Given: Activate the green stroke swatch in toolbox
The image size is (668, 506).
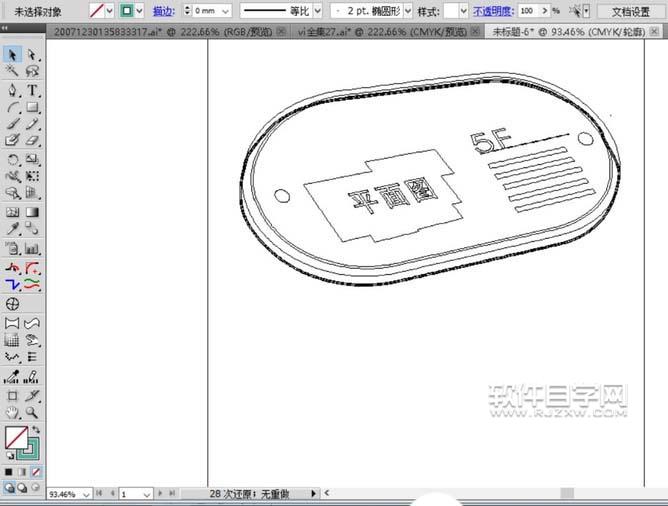Looking at the screenshot, I should pos(33,453).
